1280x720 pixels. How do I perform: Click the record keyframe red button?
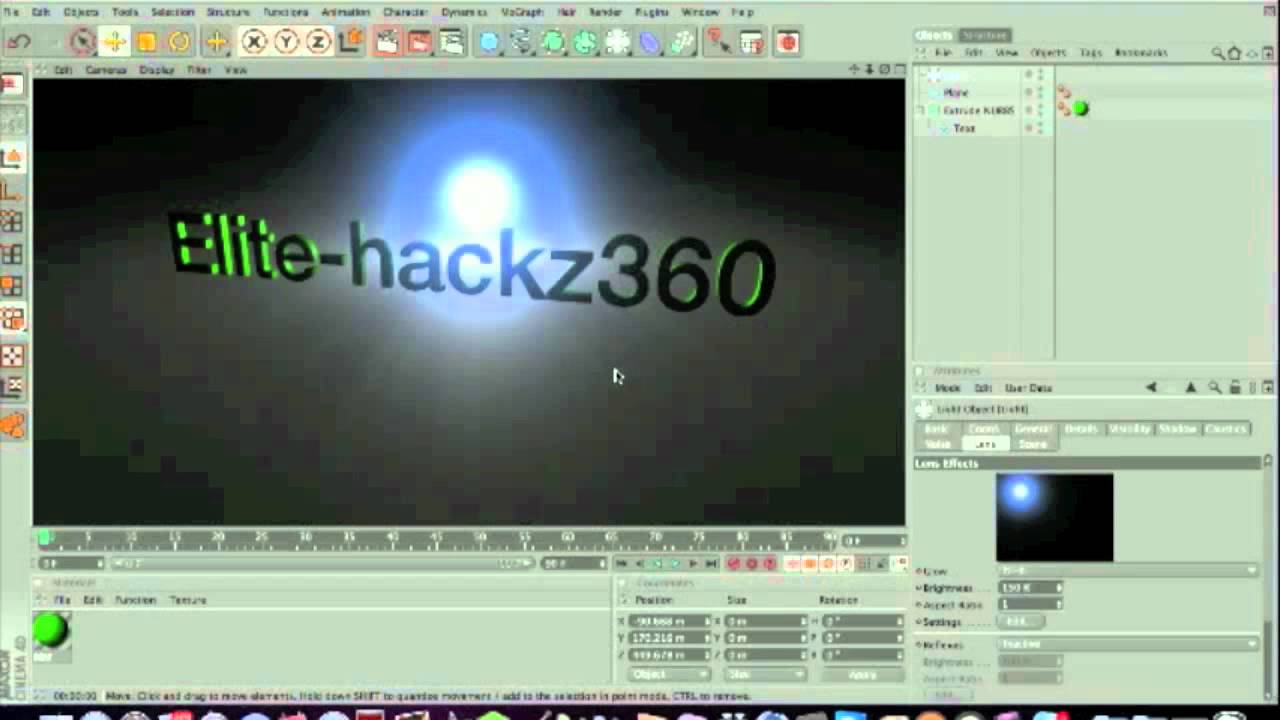(x=734, y=564)
